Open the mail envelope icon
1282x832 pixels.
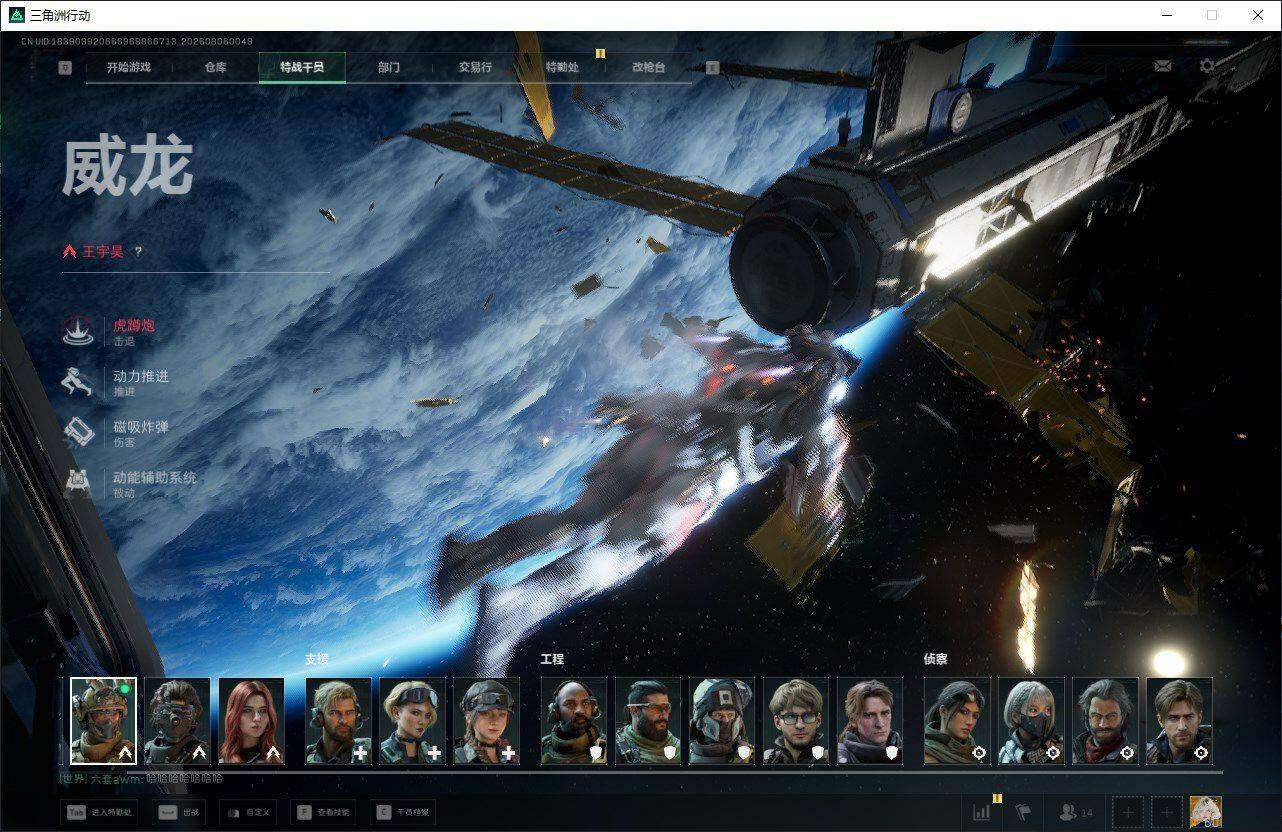click(1162, 66)
